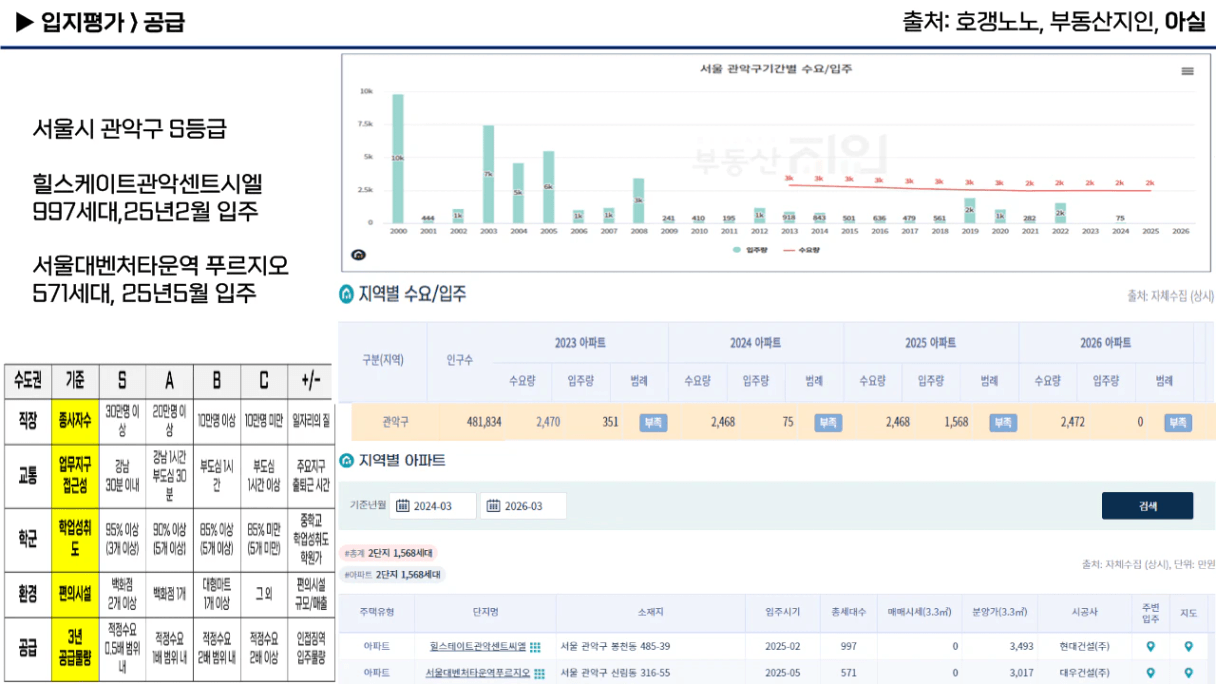Click the 단지명 column header
The height and width of the screenshot is (684, 1216).
[485, 612]
